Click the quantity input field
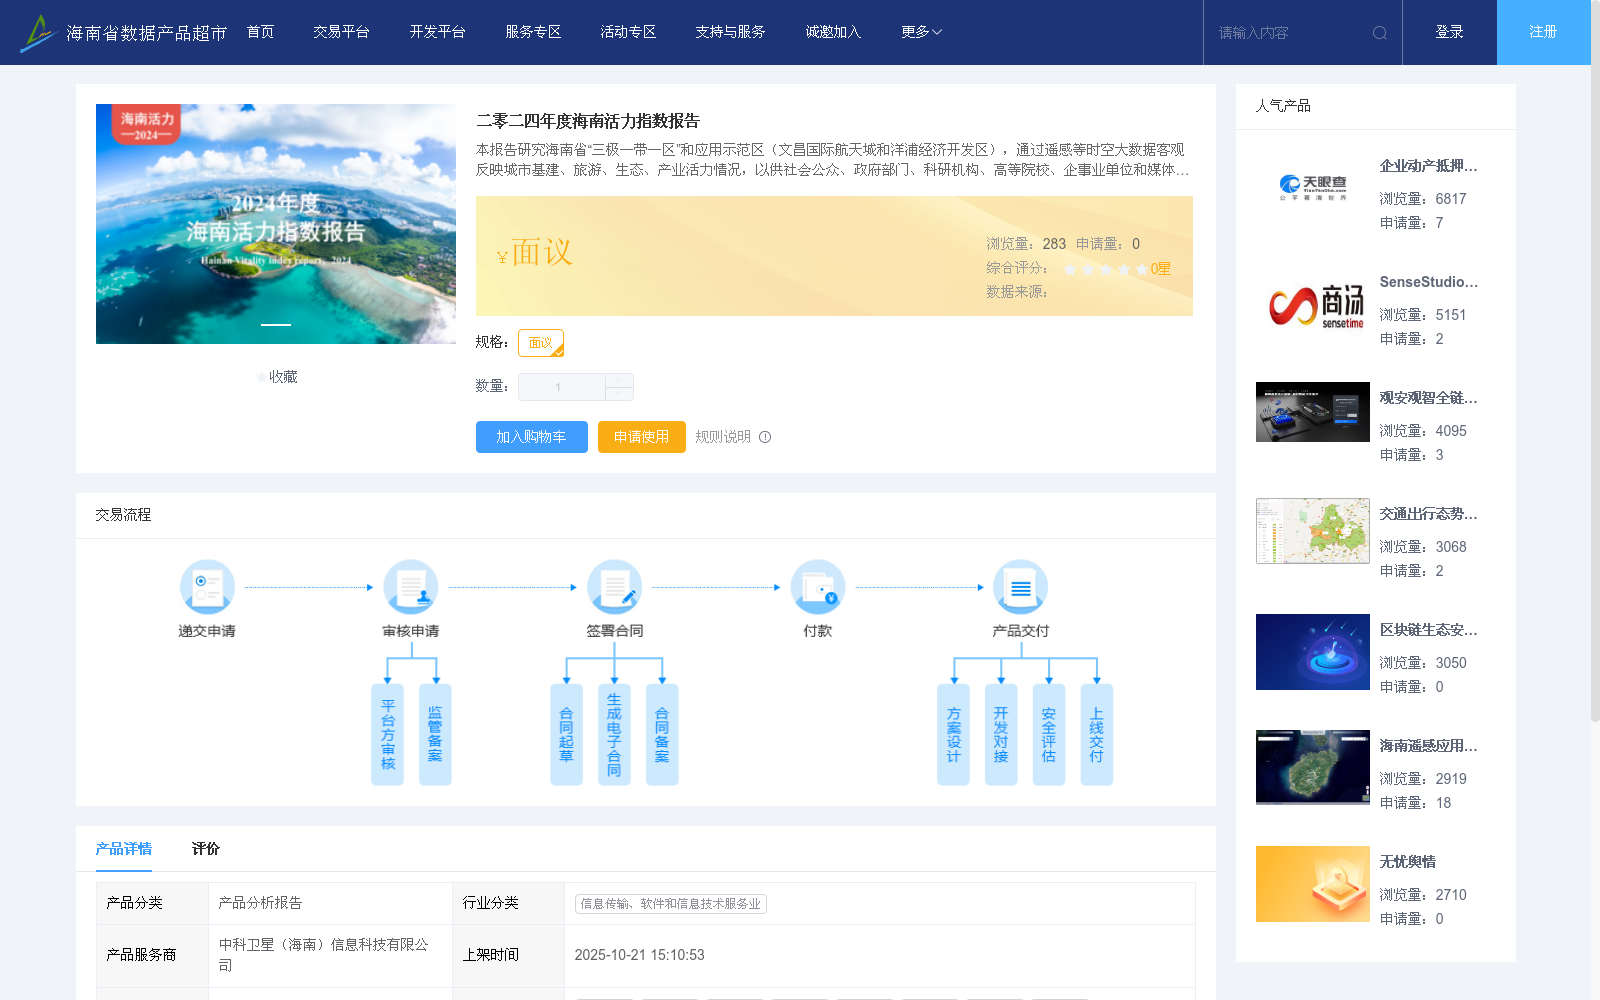Viewport: 1600px width, 1000px height. tap(562, 387)
